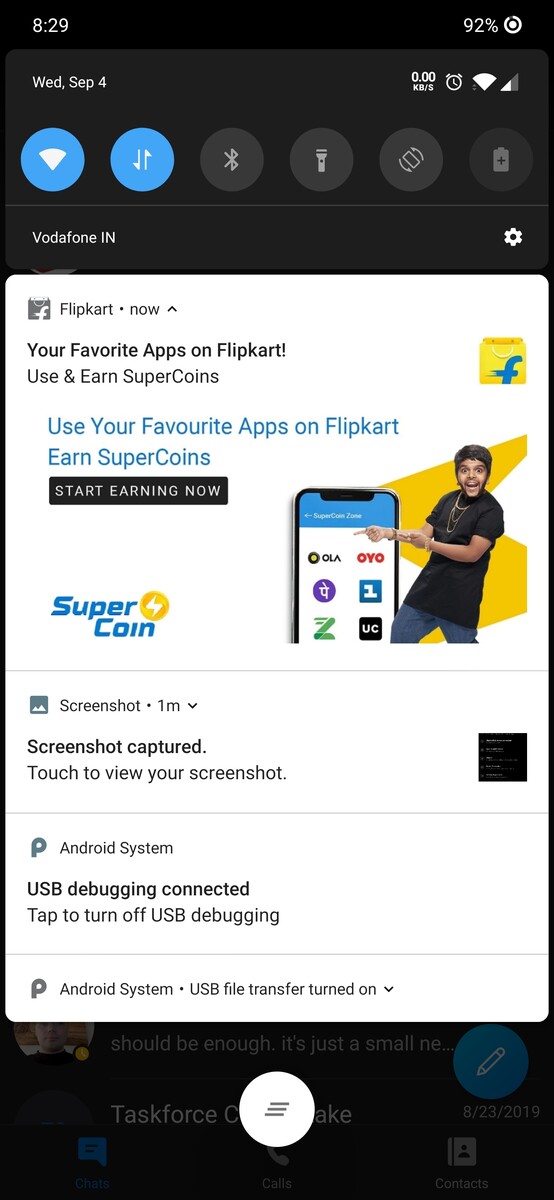Toggle the mobile data quick setting
The width and height of the screenshot is (554, 1200).
(142, 159)
